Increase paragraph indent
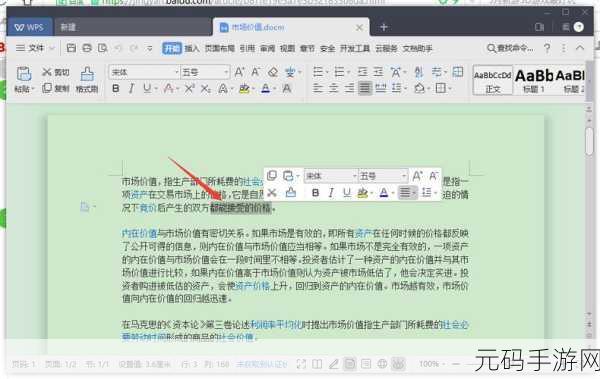This screenshot has width=600, height=379. click(x=378, y=72)
